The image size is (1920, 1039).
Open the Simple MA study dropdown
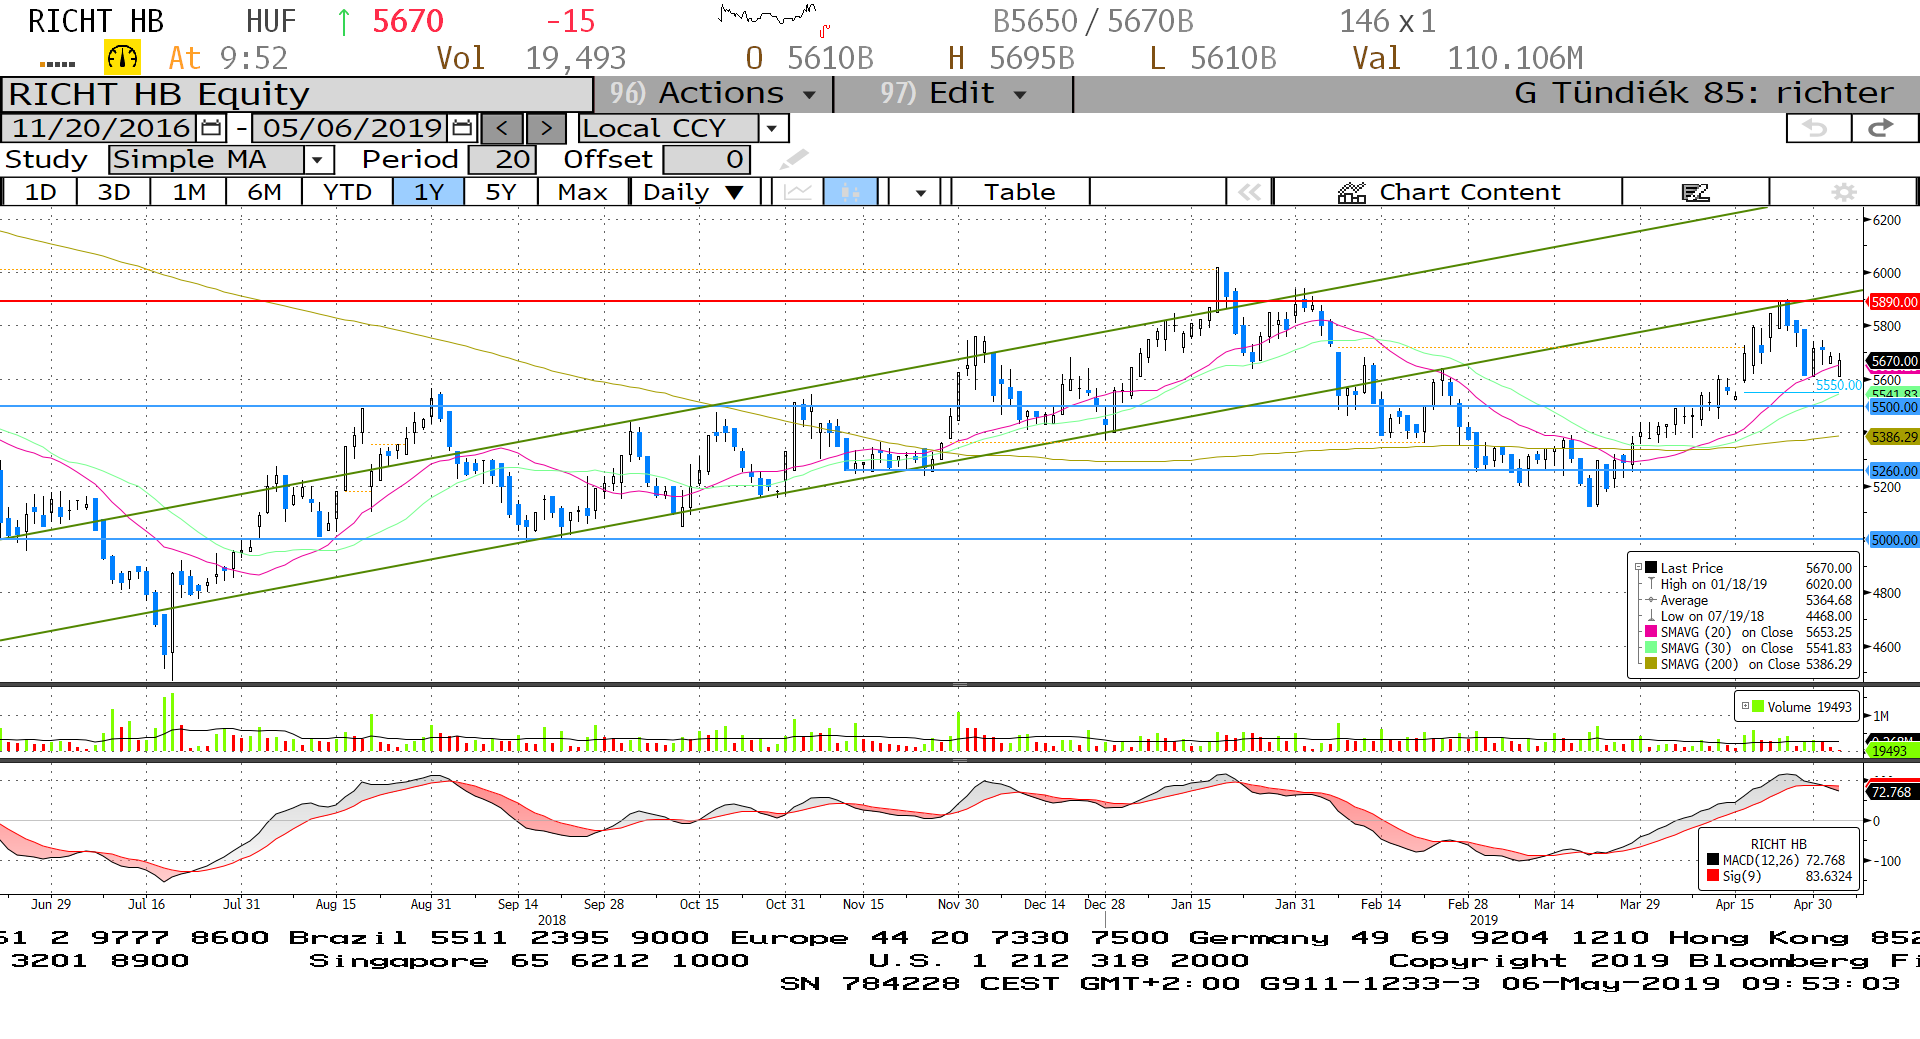[x=318, y=160]
